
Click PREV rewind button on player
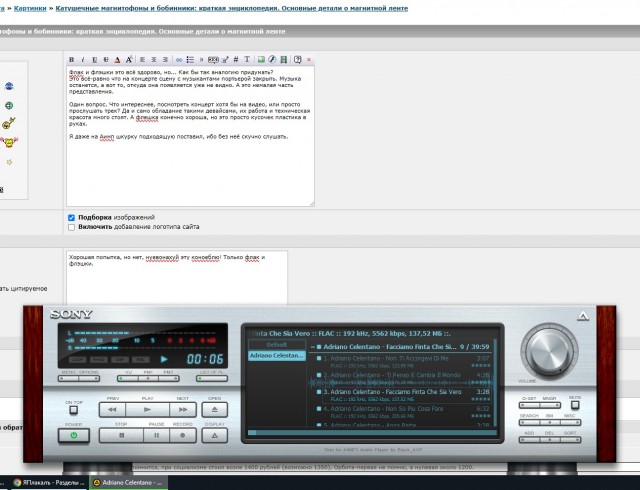pos(112,409)
